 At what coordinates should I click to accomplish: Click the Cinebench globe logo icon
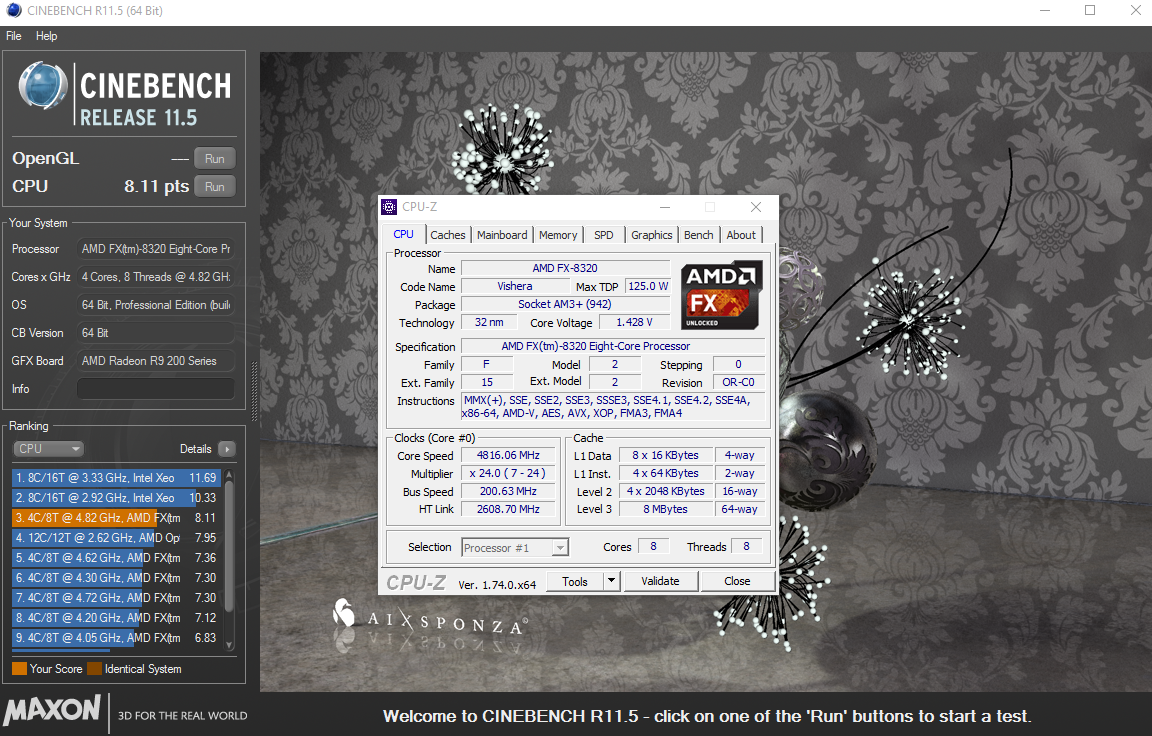pyautogui.click(x=43, y=86)
